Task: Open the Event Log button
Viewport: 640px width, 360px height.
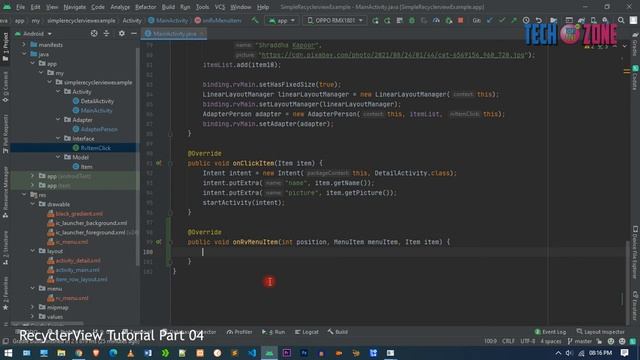Action: [550, 332]
